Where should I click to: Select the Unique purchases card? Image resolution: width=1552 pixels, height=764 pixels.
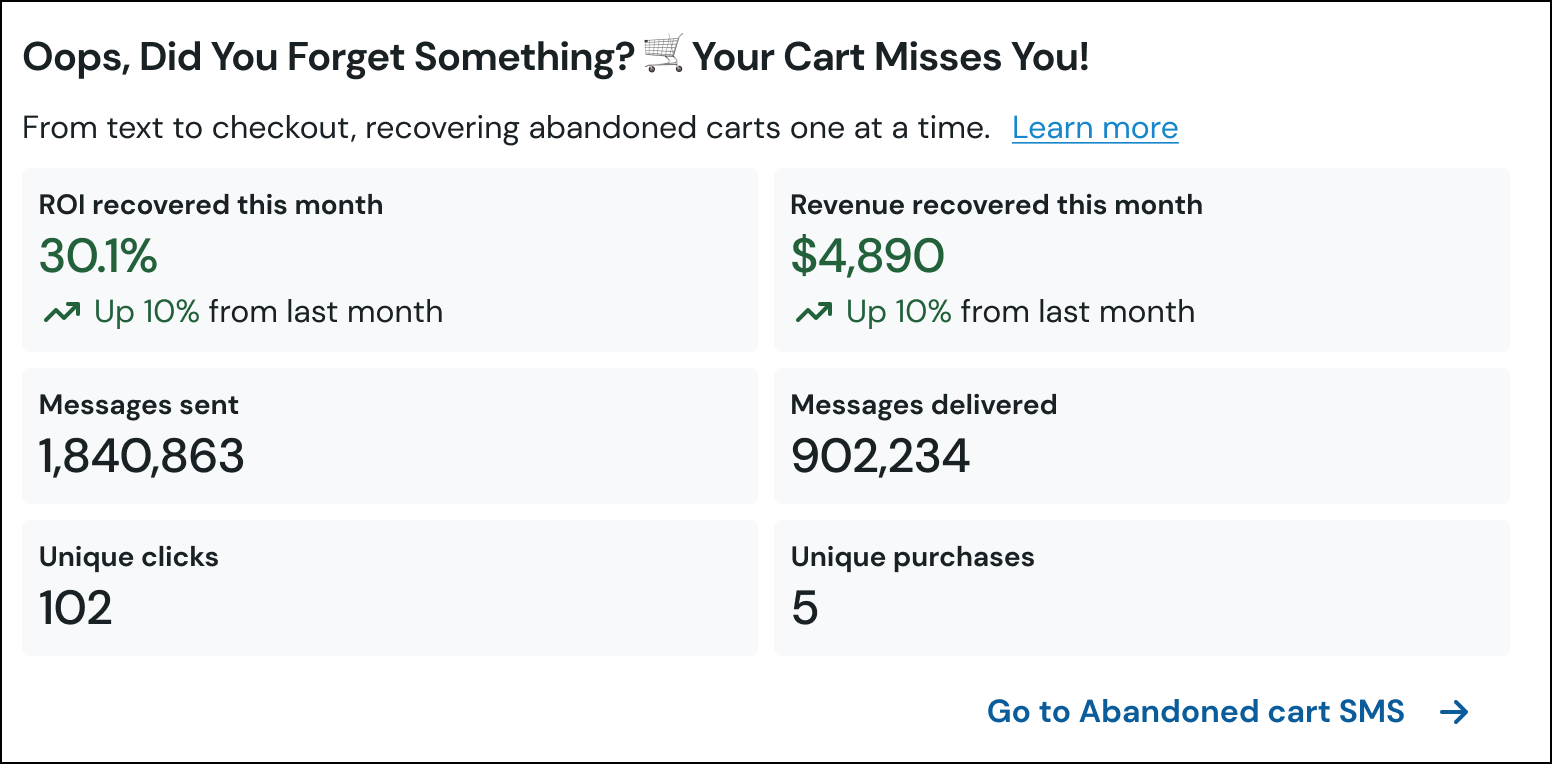[1142, 586]
